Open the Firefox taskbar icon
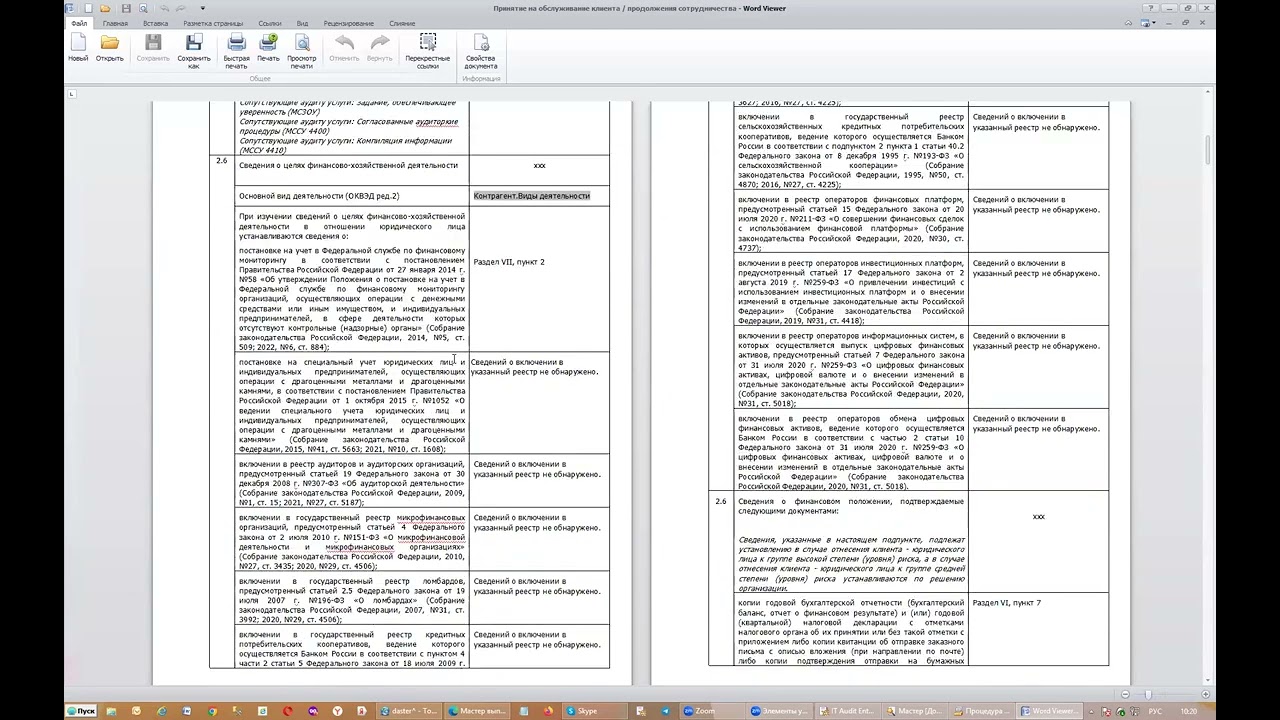Viewport: 1280px width, 720px height. (548, 711)
